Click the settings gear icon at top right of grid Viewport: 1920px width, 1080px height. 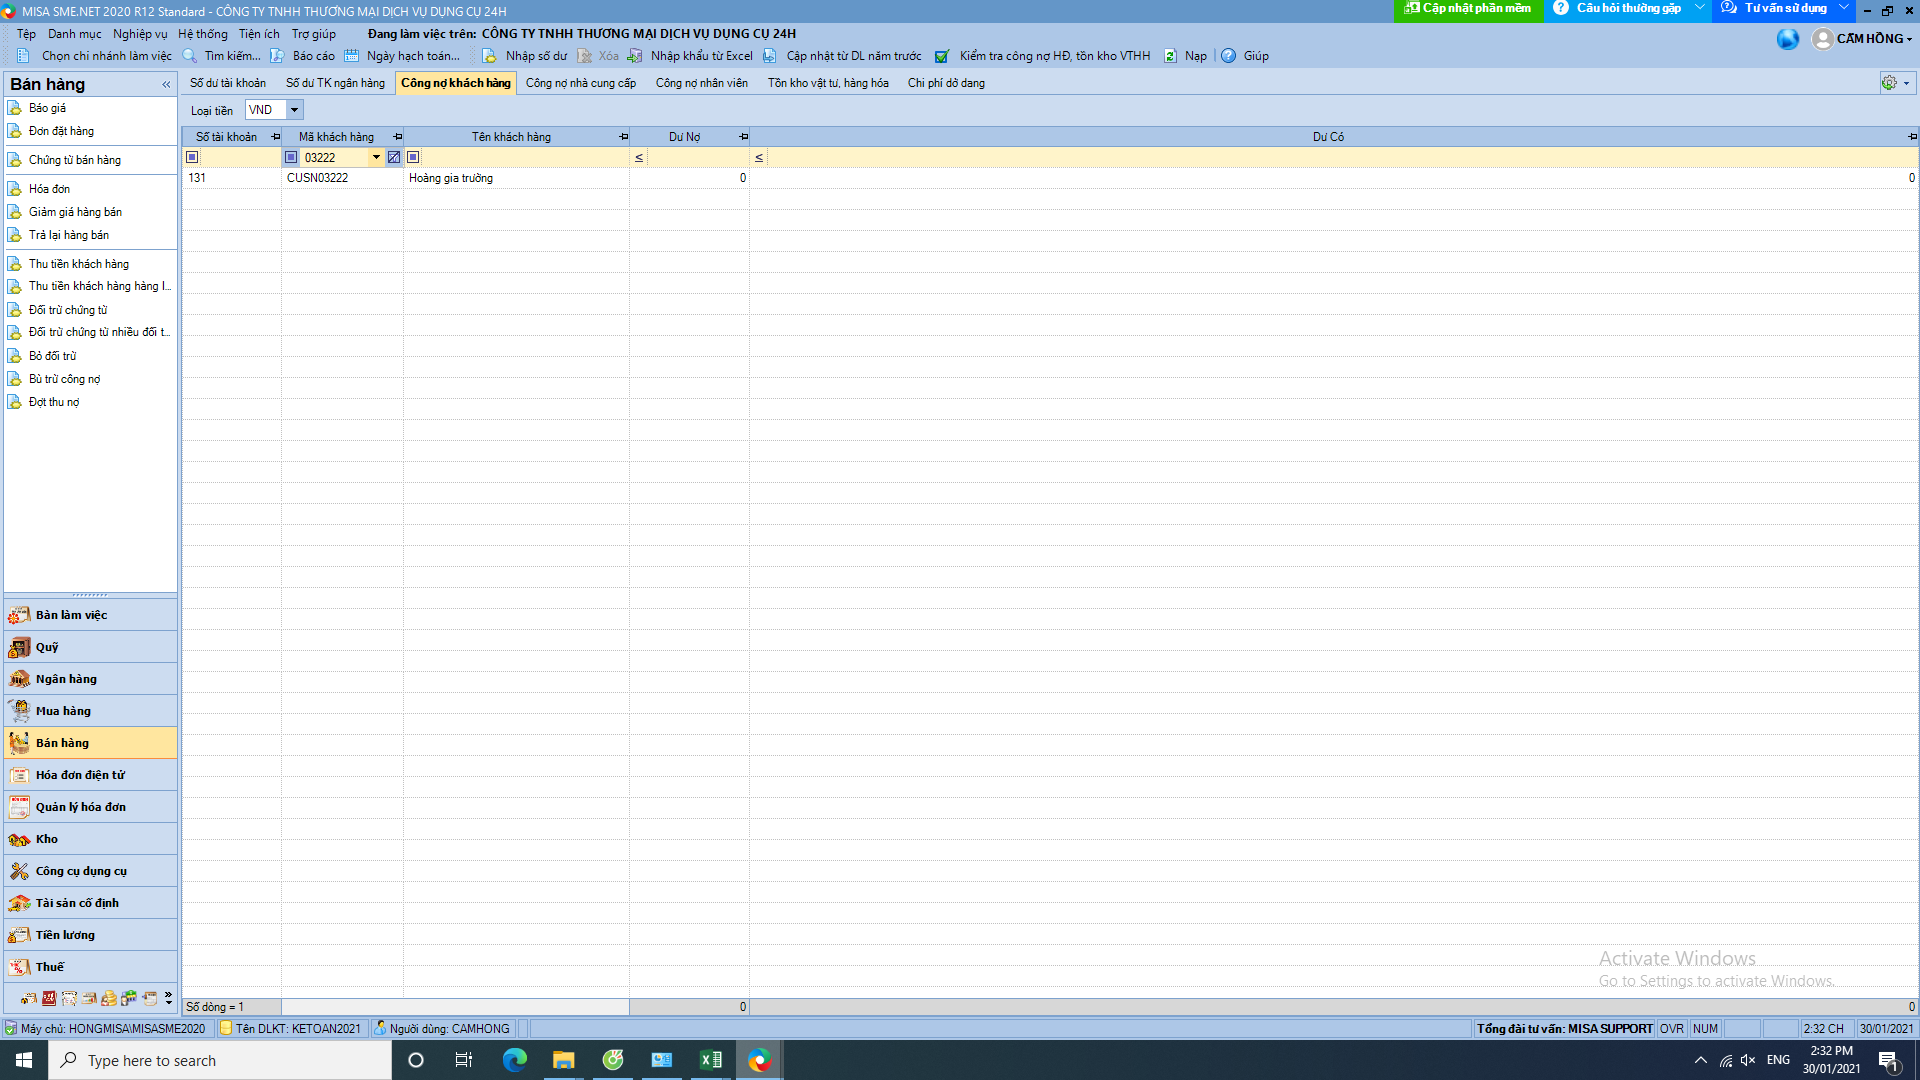(1889, 83)
